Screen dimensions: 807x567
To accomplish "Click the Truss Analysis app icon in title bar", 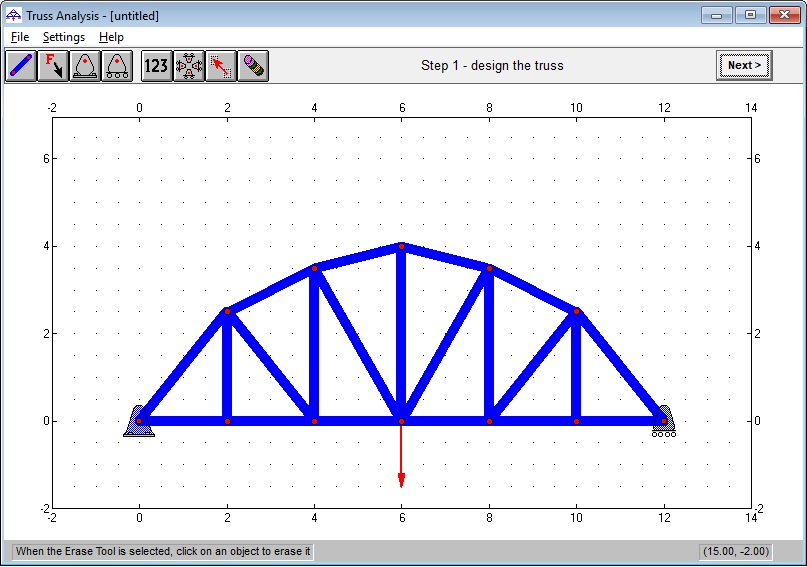I will coord(13,15).
